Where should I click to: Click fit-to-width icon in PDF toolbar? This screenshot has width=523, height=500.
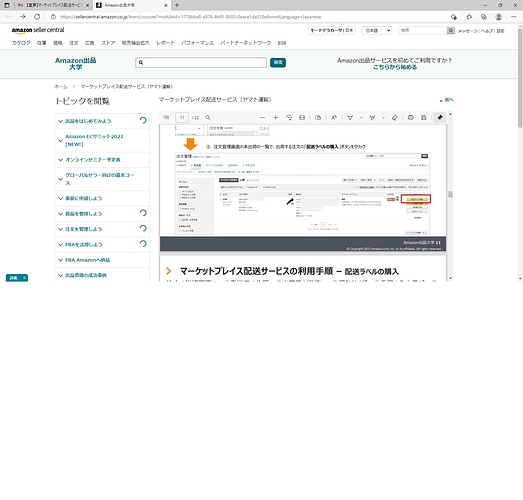(x=302, y=118)
